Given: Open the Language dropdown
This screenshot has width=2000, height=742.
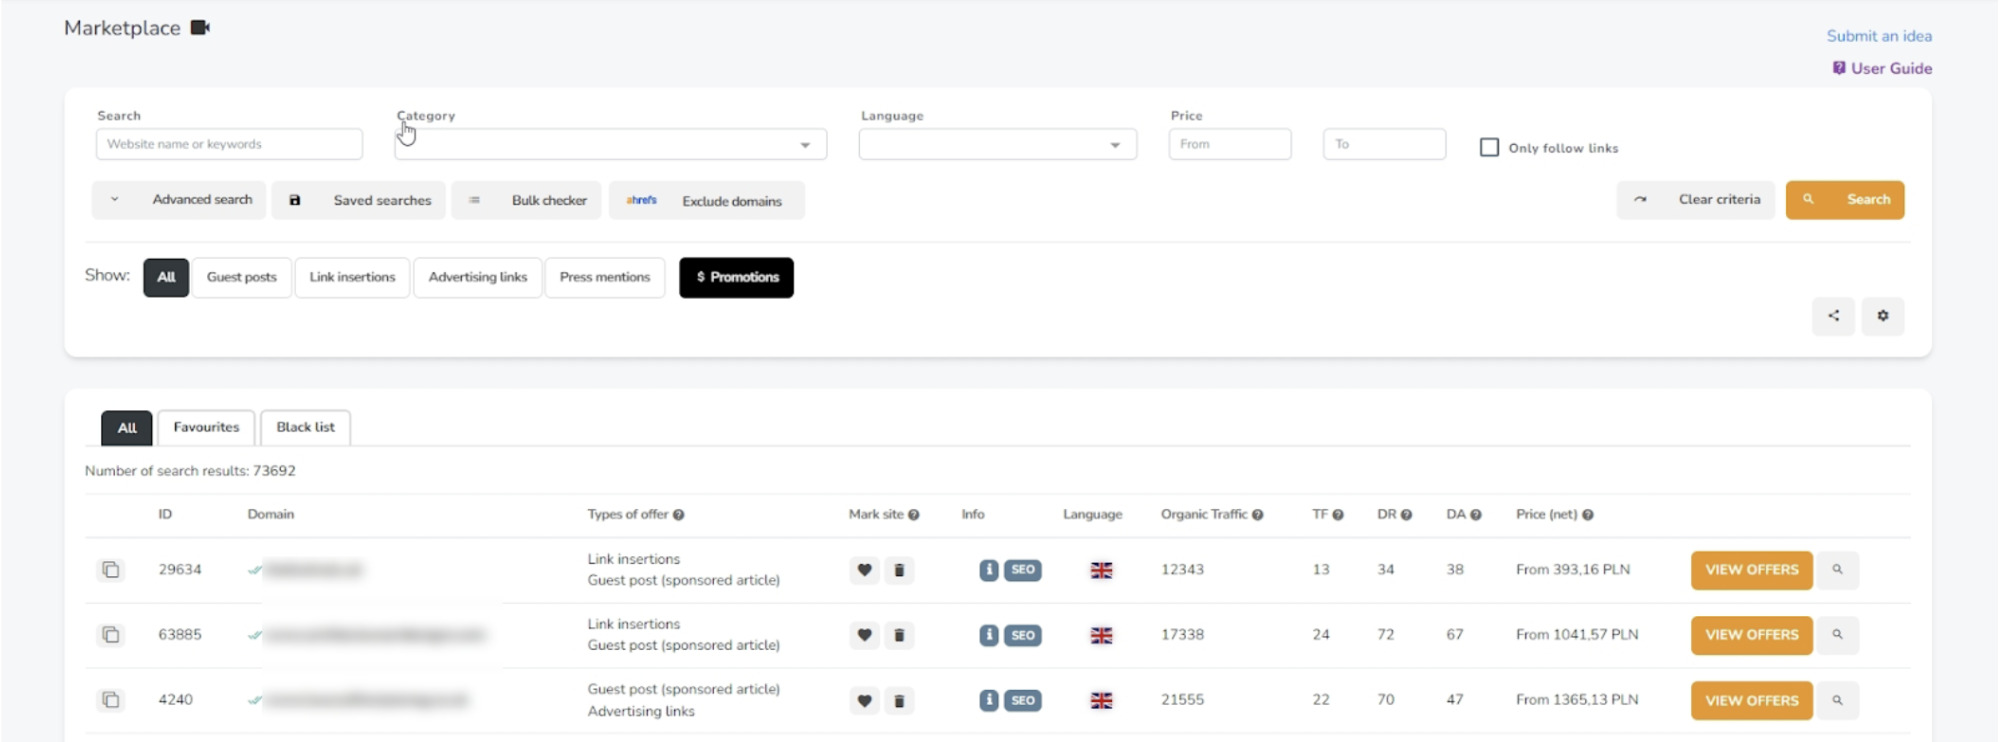Looking at the screenshot, I should pyautogui.click(x=997, y=145).
